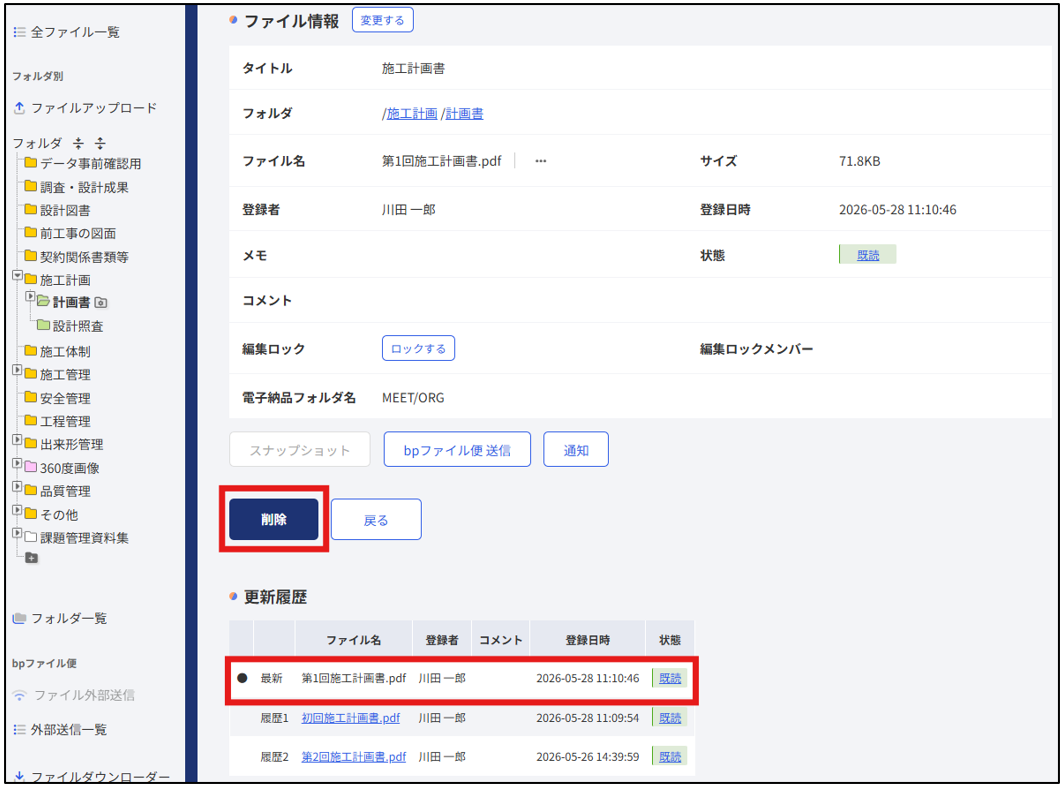Click the 設計図書 folder icon
Screen dimensions: 1064x789
tap(31, 210)
